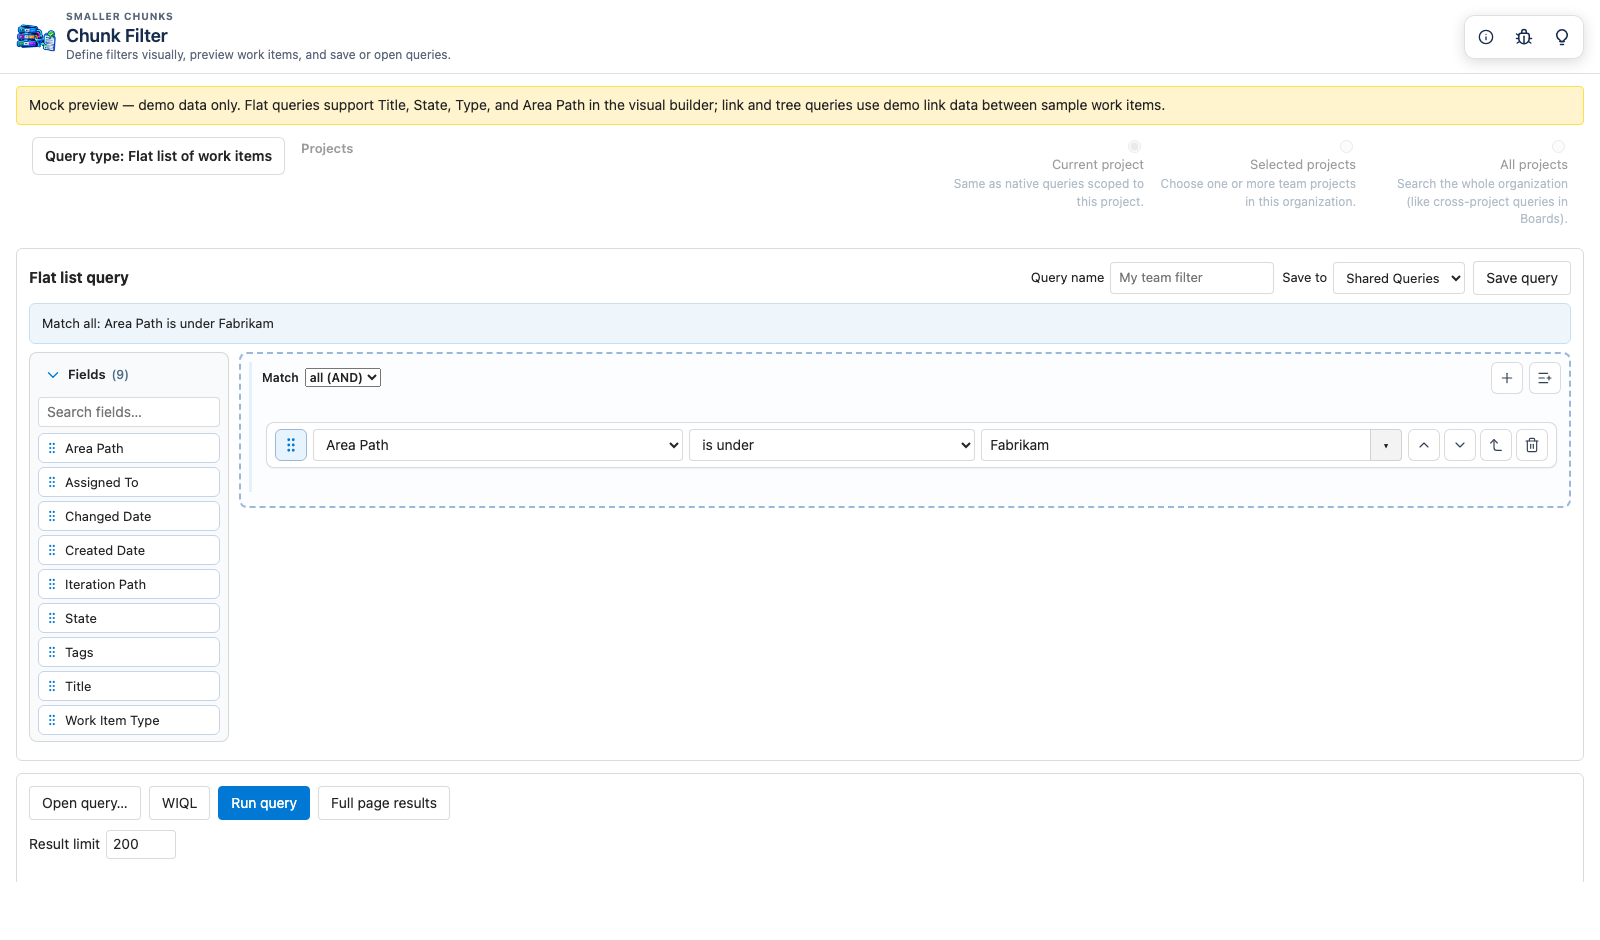Click the Iteration Path field item

[129, 584]
